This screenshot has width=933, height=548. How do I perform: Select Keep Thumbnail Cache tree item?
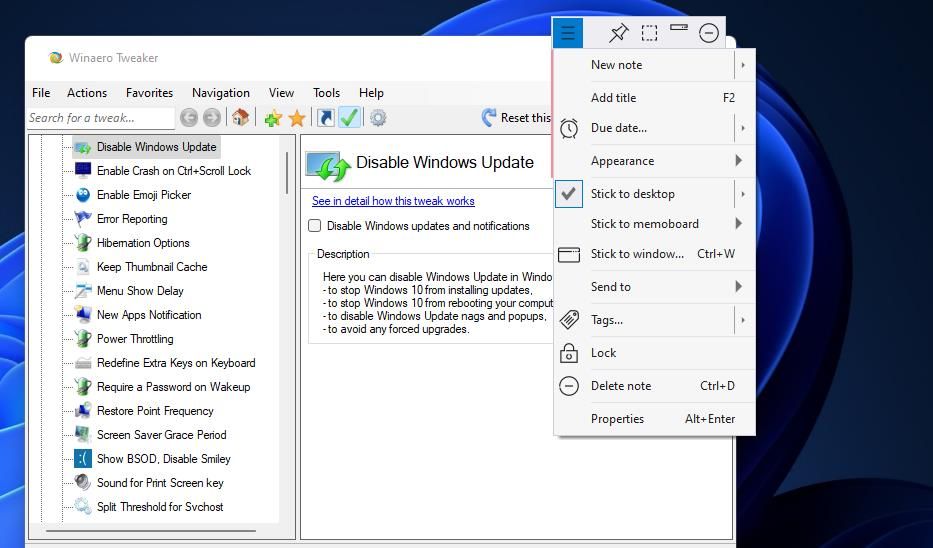(x=152, y=267)
